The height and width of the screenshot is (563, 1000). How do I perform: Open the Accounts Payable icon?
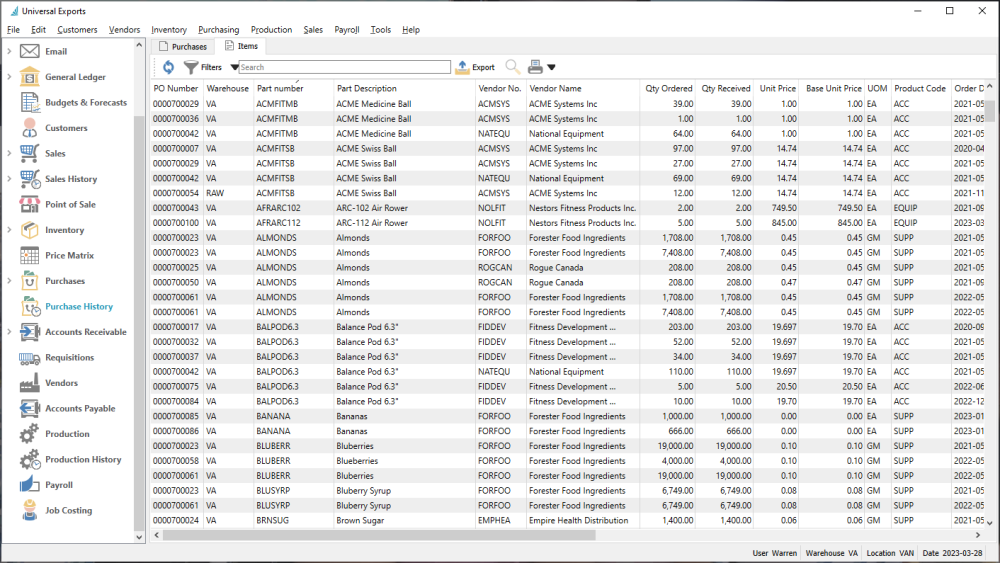pyautogui.click(x=29, y=408)
